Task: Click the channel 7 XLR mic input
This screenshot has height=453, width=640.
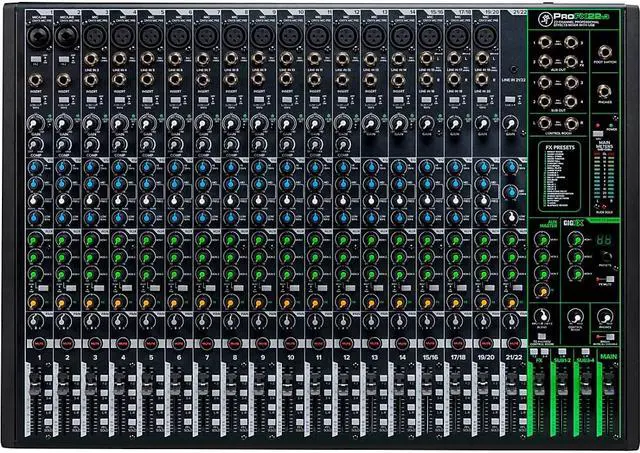Action: coord(207,36)
